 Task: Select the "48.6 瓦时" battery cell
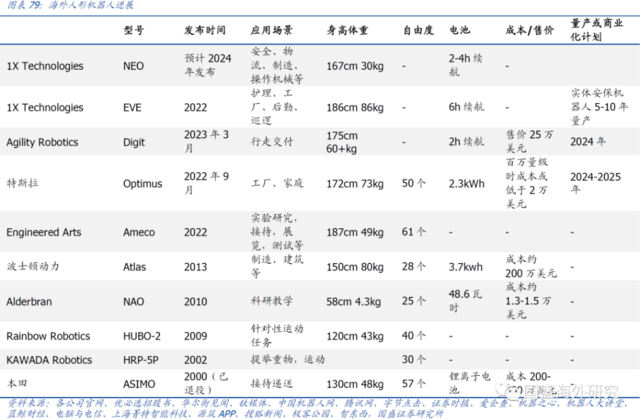tap(465, 300)
